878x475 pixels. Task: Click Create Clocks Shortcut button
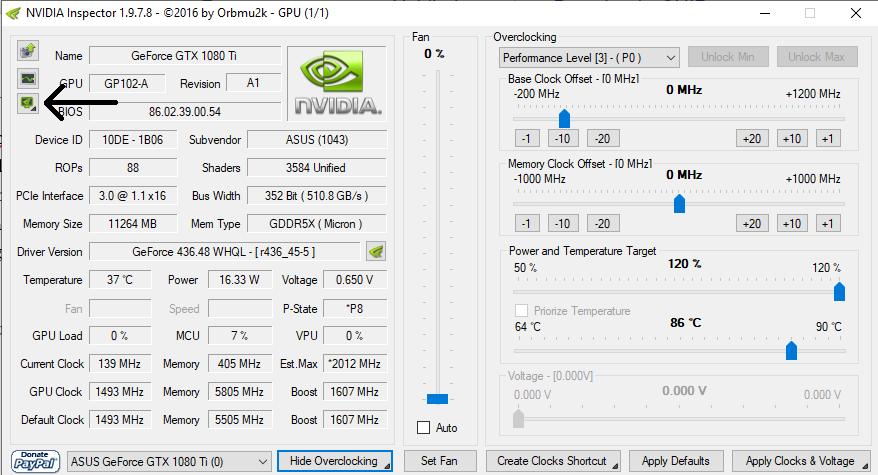(553, 461)
